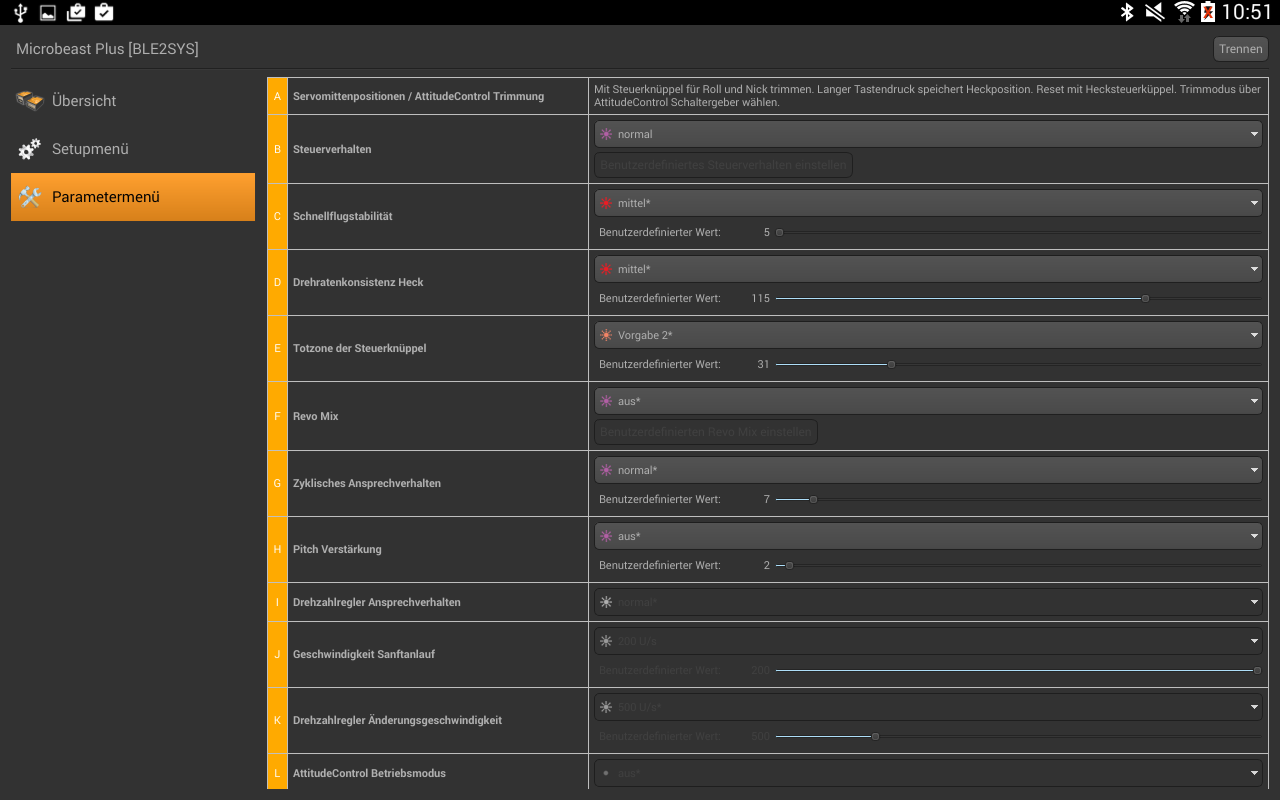Screen dimensions: 1280x800
Task: Click the Pitch Verstärkung slider handle
Action: click(x=789, y=565)
